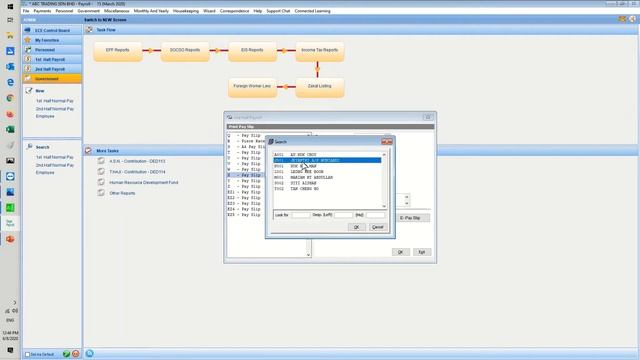
Task: Select SITI AISHAH row in Search list
Action: (327, 183)
